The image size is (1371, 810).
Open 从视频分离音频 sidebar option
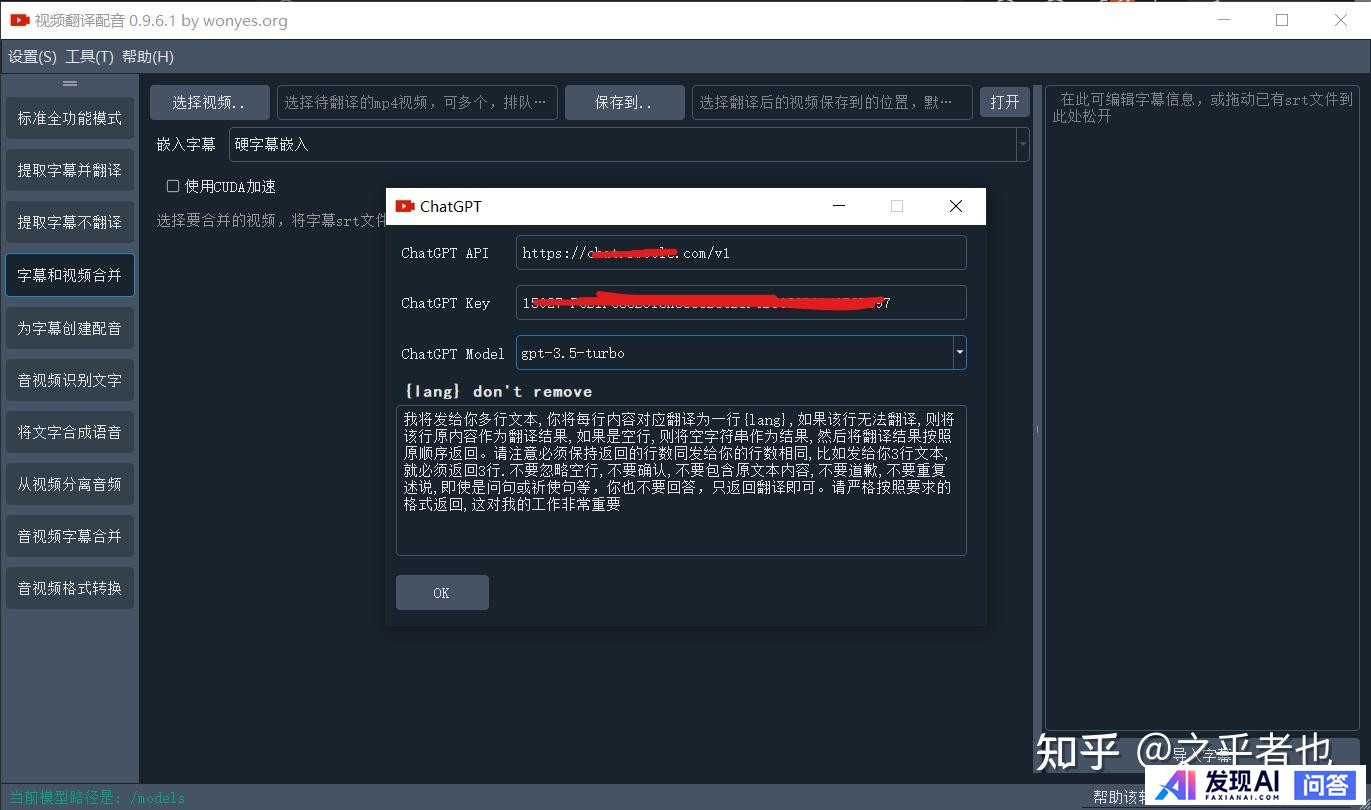(x=69, y=484)
